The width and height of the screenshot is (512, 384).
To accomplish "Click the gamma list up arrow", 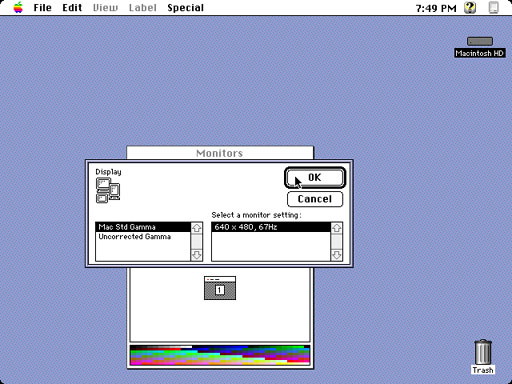I will (196, 228).
